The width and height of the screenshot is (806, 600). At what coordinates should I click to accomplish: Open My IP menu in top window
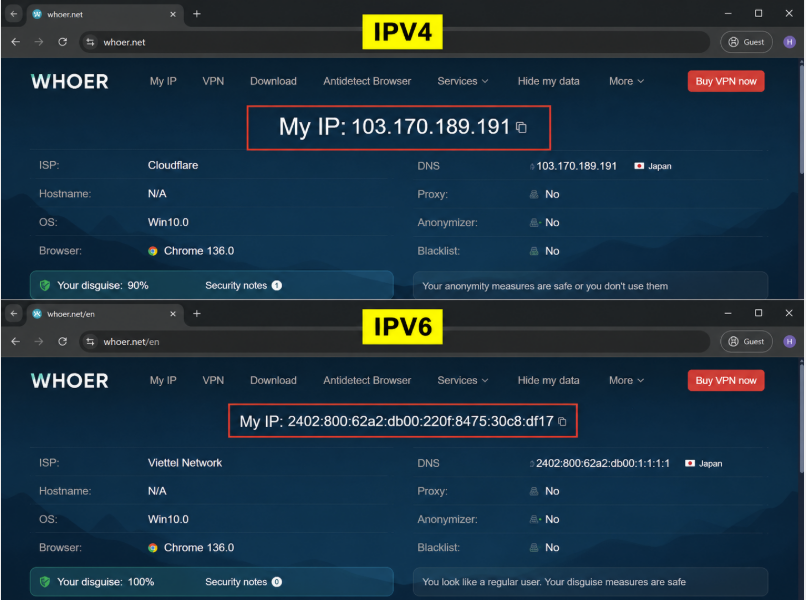163,81
